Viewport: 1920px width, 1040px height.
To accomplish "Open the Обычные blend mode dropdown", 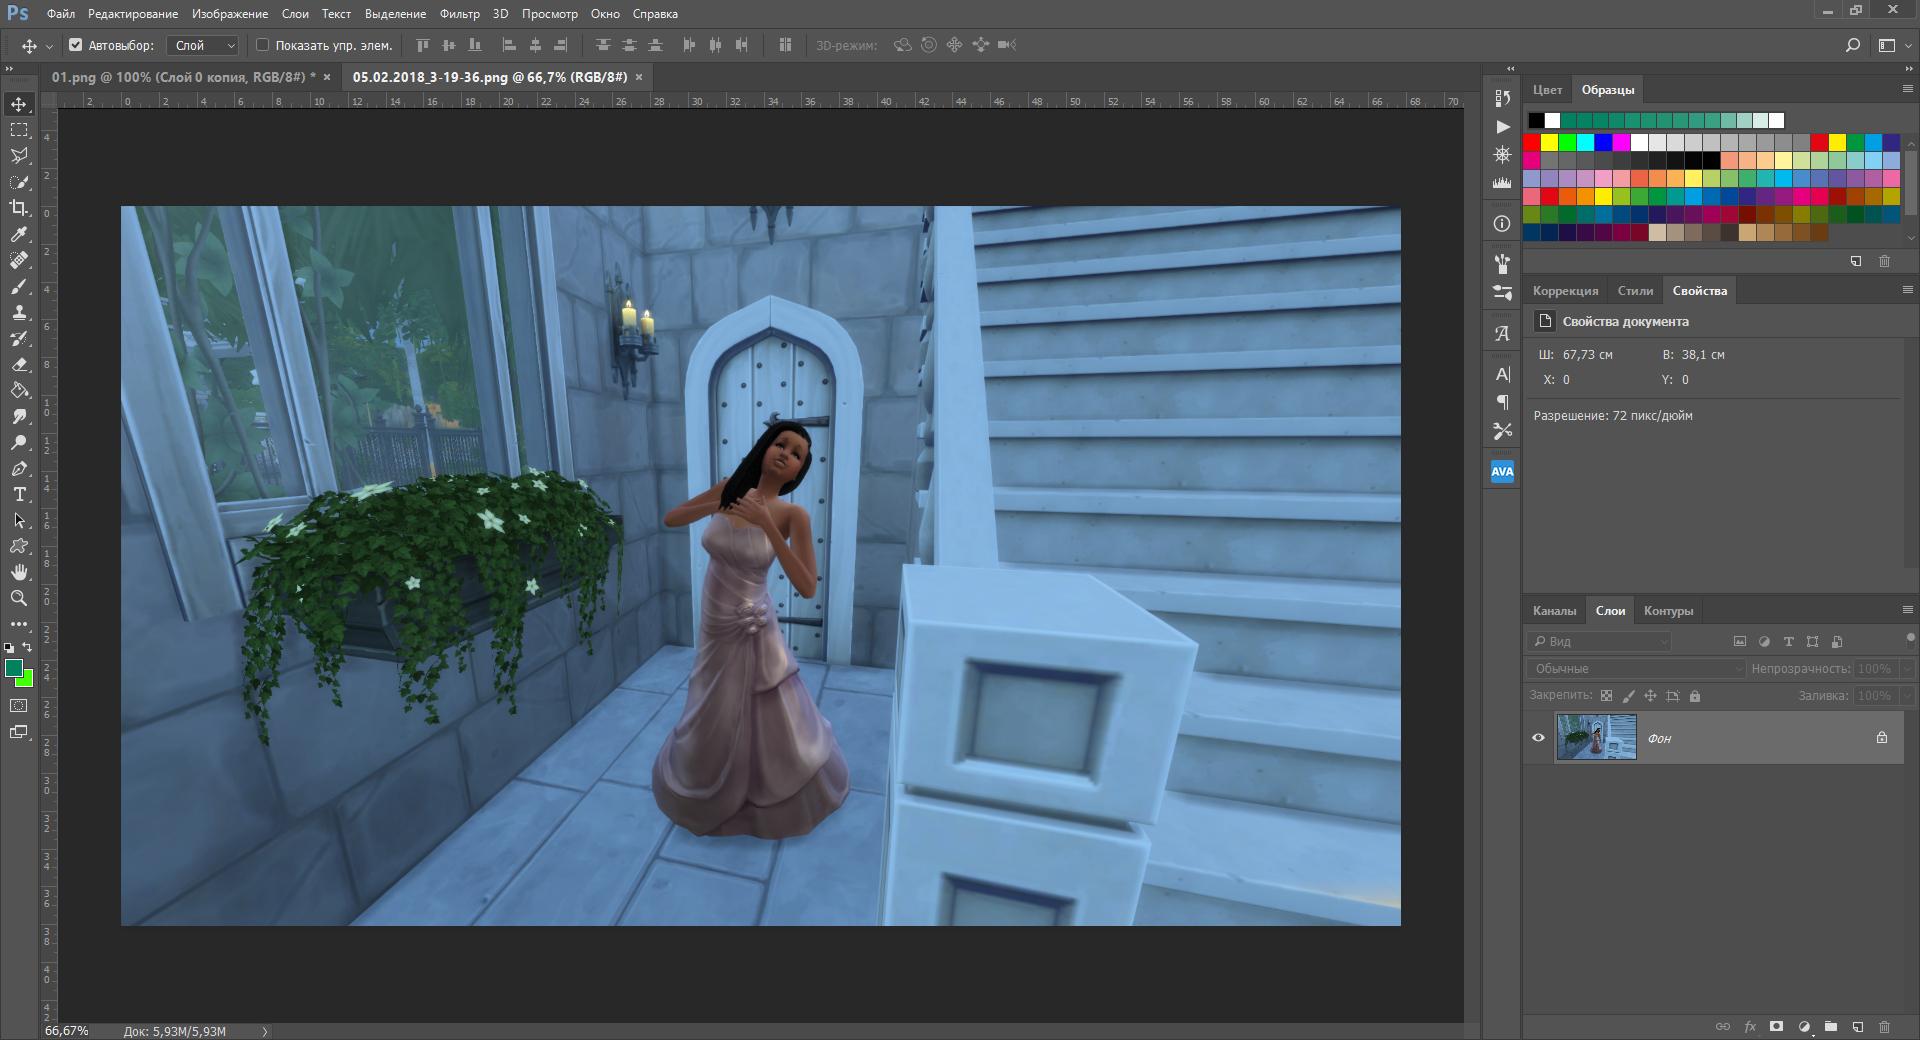I will [1636, 668].
